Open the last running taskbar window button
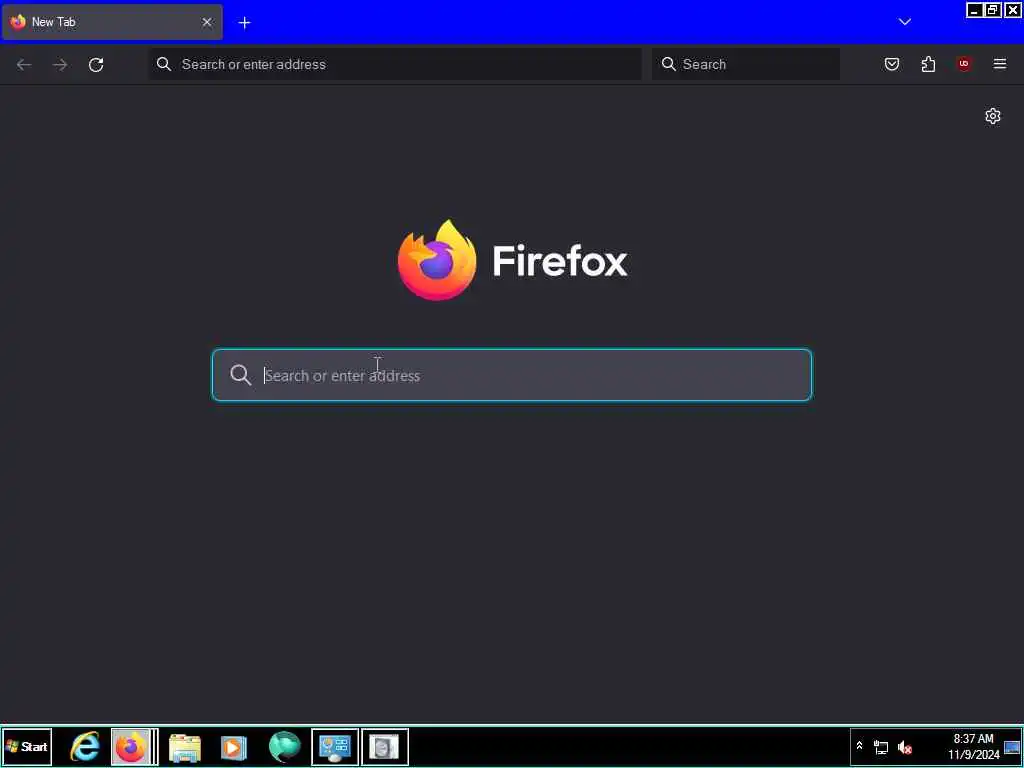This screenshot has width=1024, height=768. (385, 746)
